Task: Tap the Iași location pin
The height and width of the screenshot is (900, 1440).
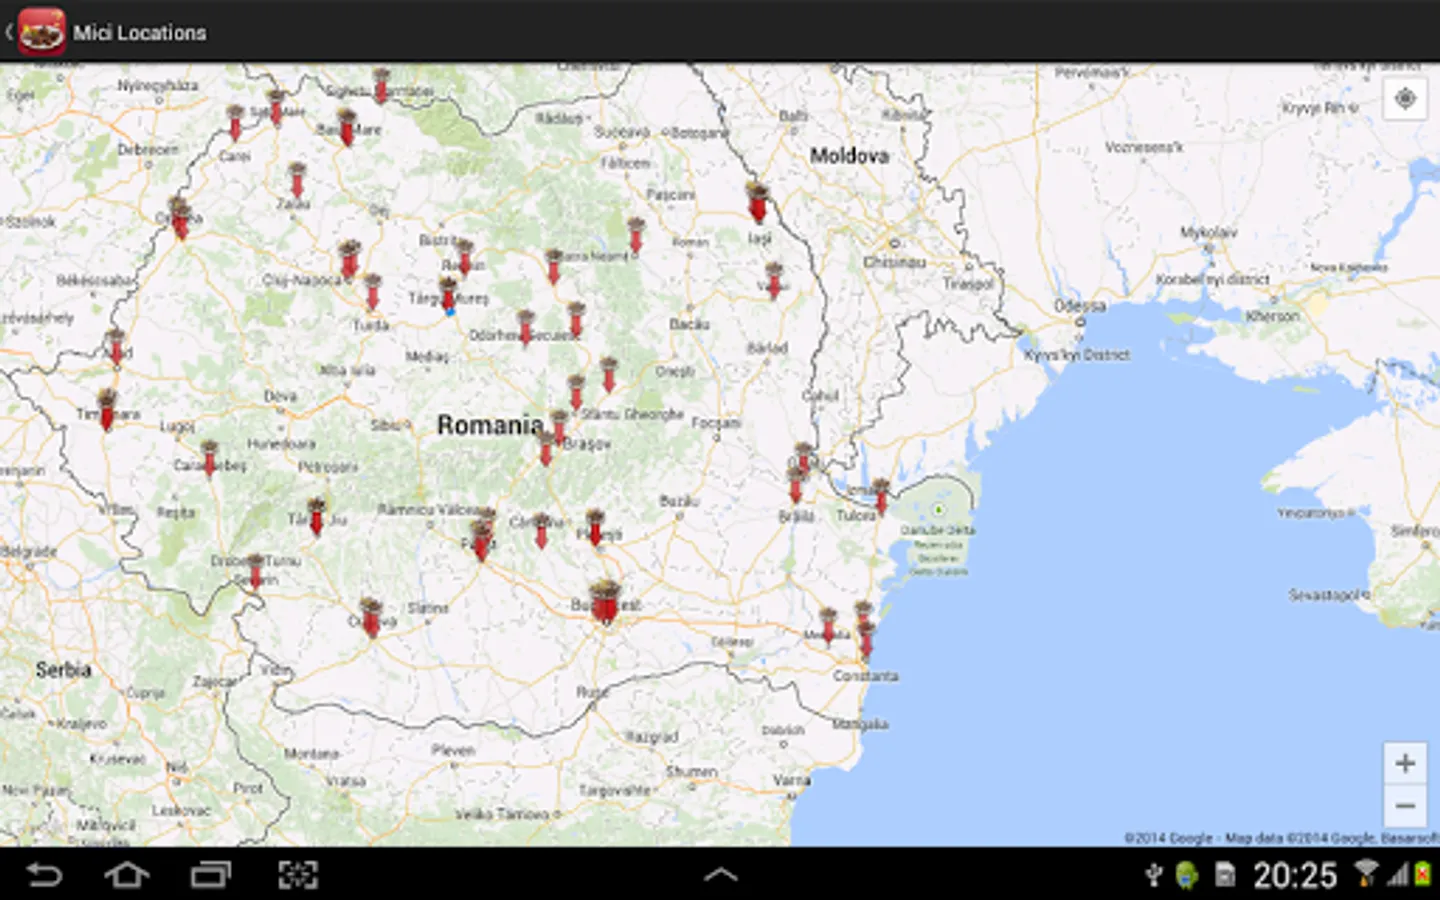Action: click(x=757, y=204)
